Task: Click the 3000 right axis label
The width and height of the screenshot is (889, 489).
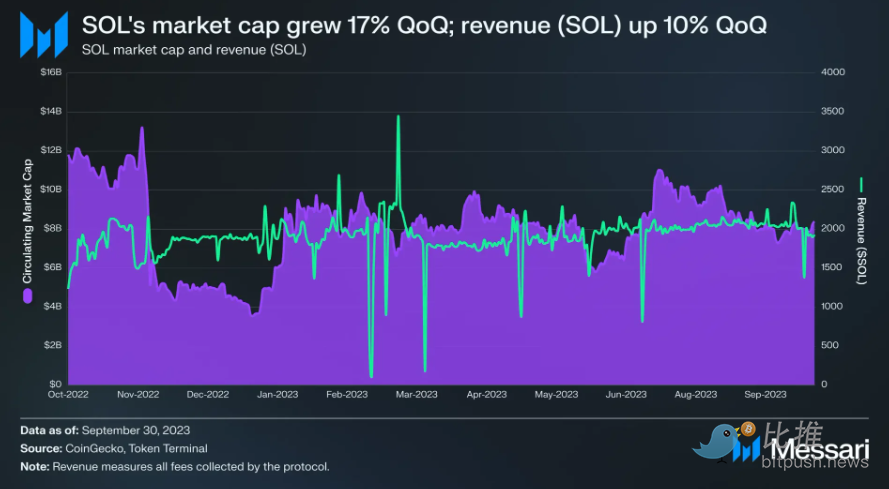Action: click(x=833, y=150)
